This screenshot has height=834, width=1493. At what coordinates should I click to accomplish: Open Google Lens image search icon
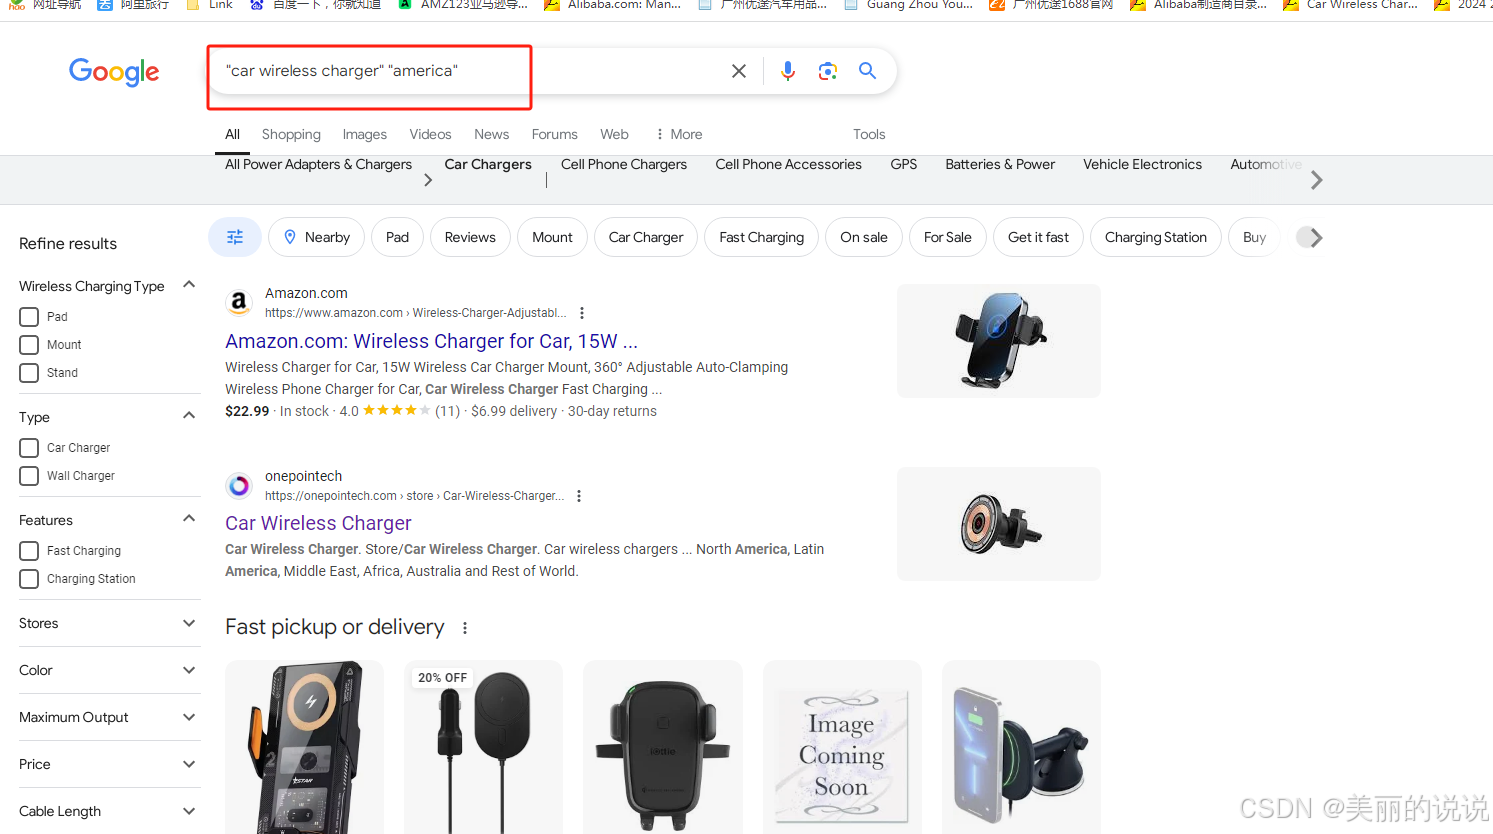coord(828,71)
